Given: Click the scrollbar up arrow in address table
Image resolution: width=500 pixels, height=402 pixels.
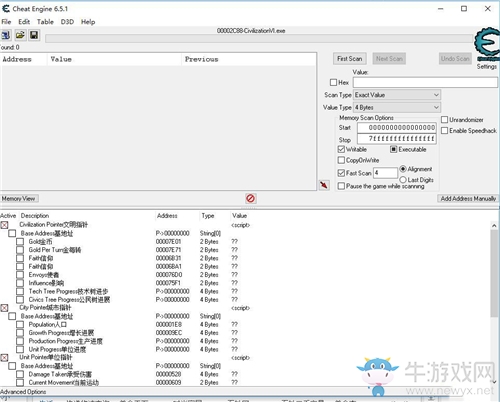Looking at the screenshot, I should point(494,226).
